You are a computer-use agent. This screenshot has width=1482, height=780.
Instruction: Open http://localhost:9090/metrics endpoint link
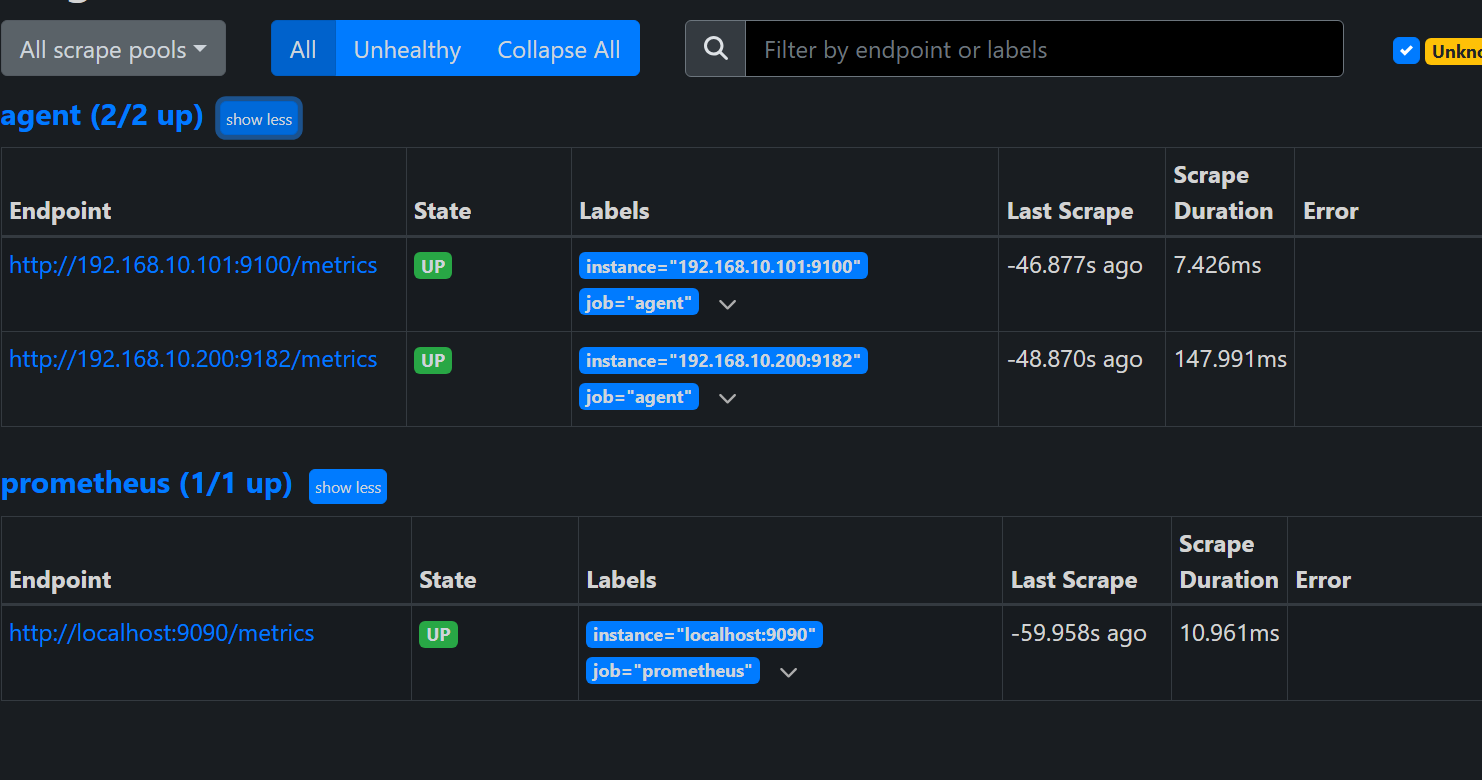coord(162,633)
